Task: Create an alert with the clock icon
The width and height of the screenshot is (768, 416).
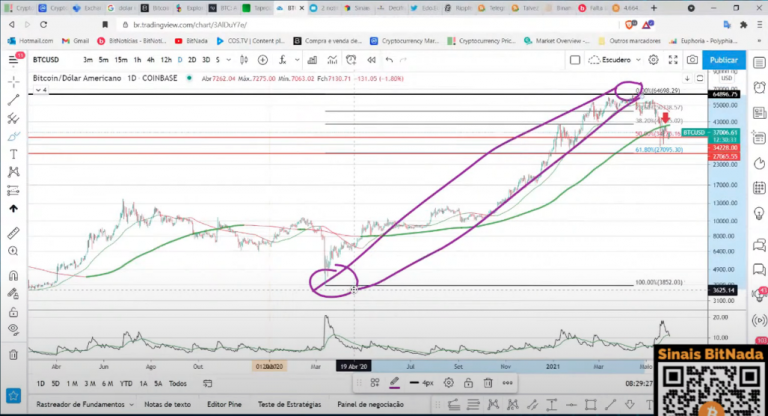Action: pos(351,60)
